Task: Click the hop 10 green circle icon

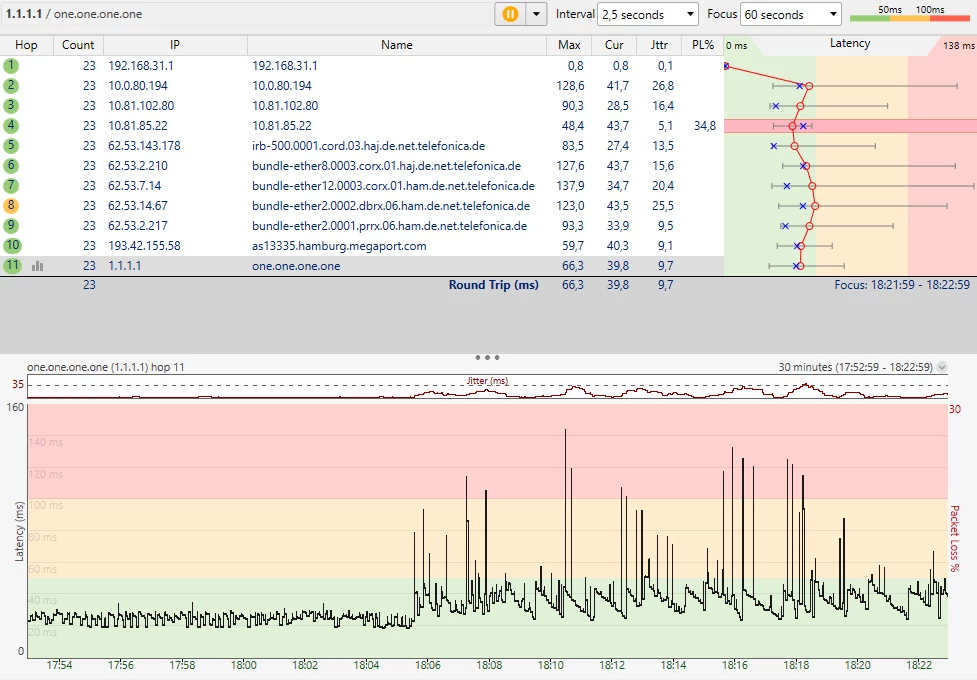Action: tap(11, 246)
